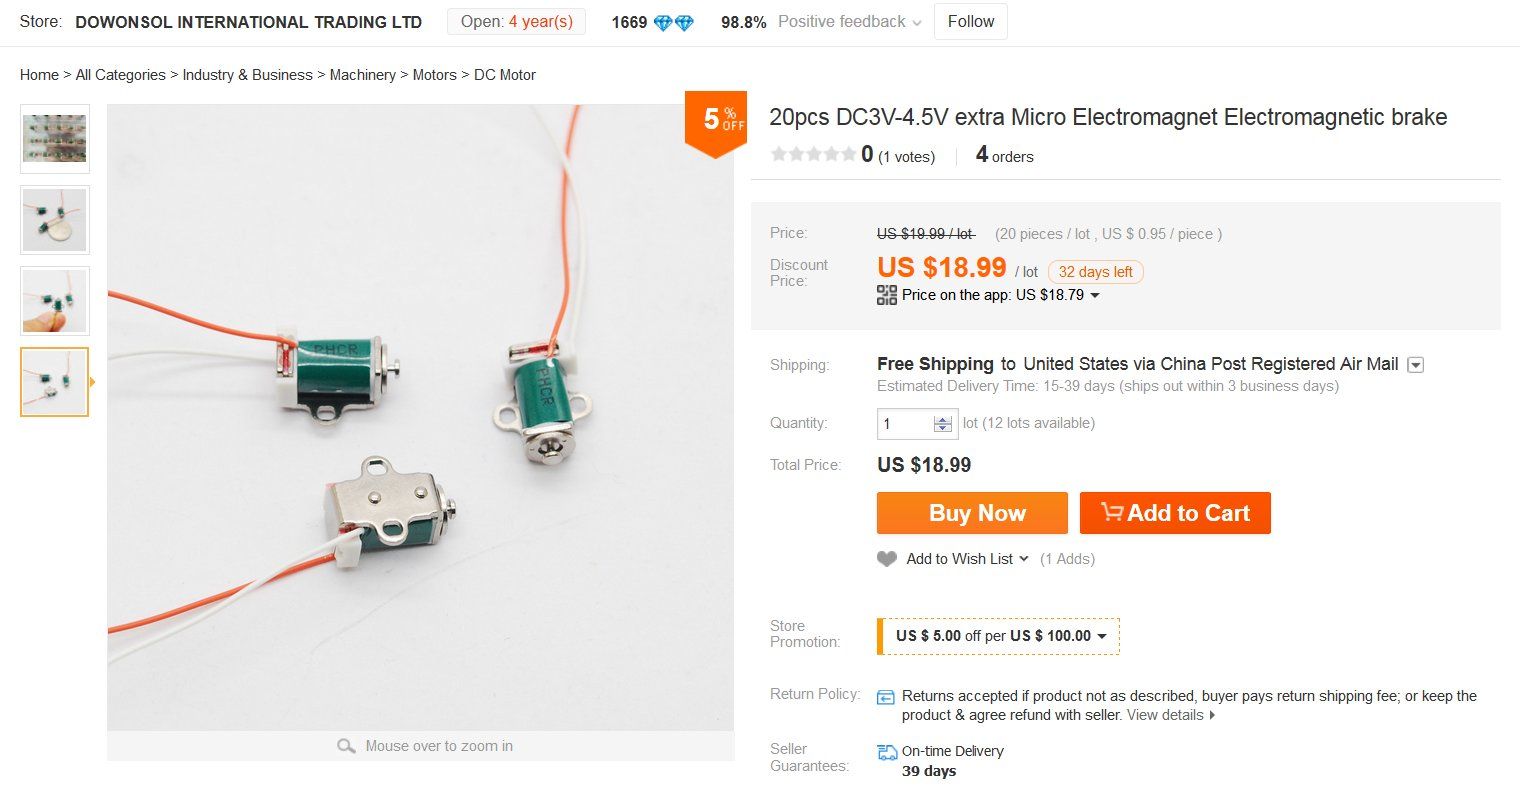Click the heart icon for Wish List
The image size is (1520, 788).
886,559
